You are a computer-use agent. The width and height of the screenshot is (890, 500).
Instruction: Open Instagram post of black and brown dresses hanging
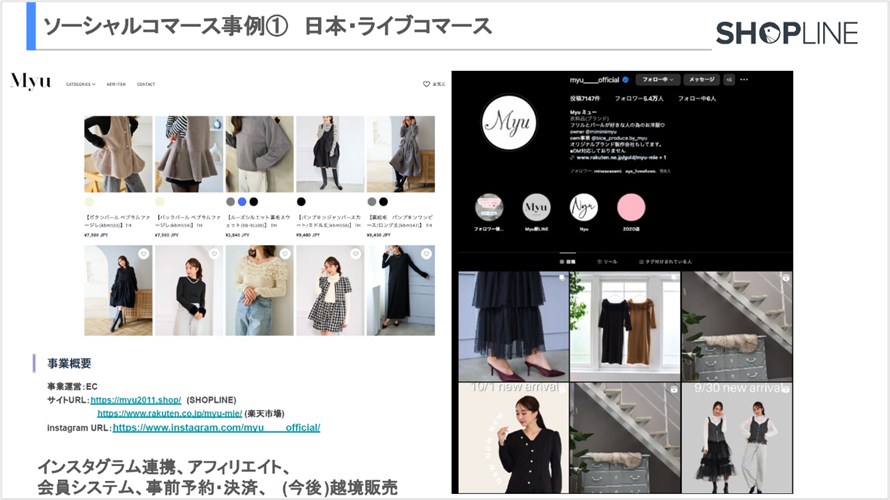[x=624, y=326]
